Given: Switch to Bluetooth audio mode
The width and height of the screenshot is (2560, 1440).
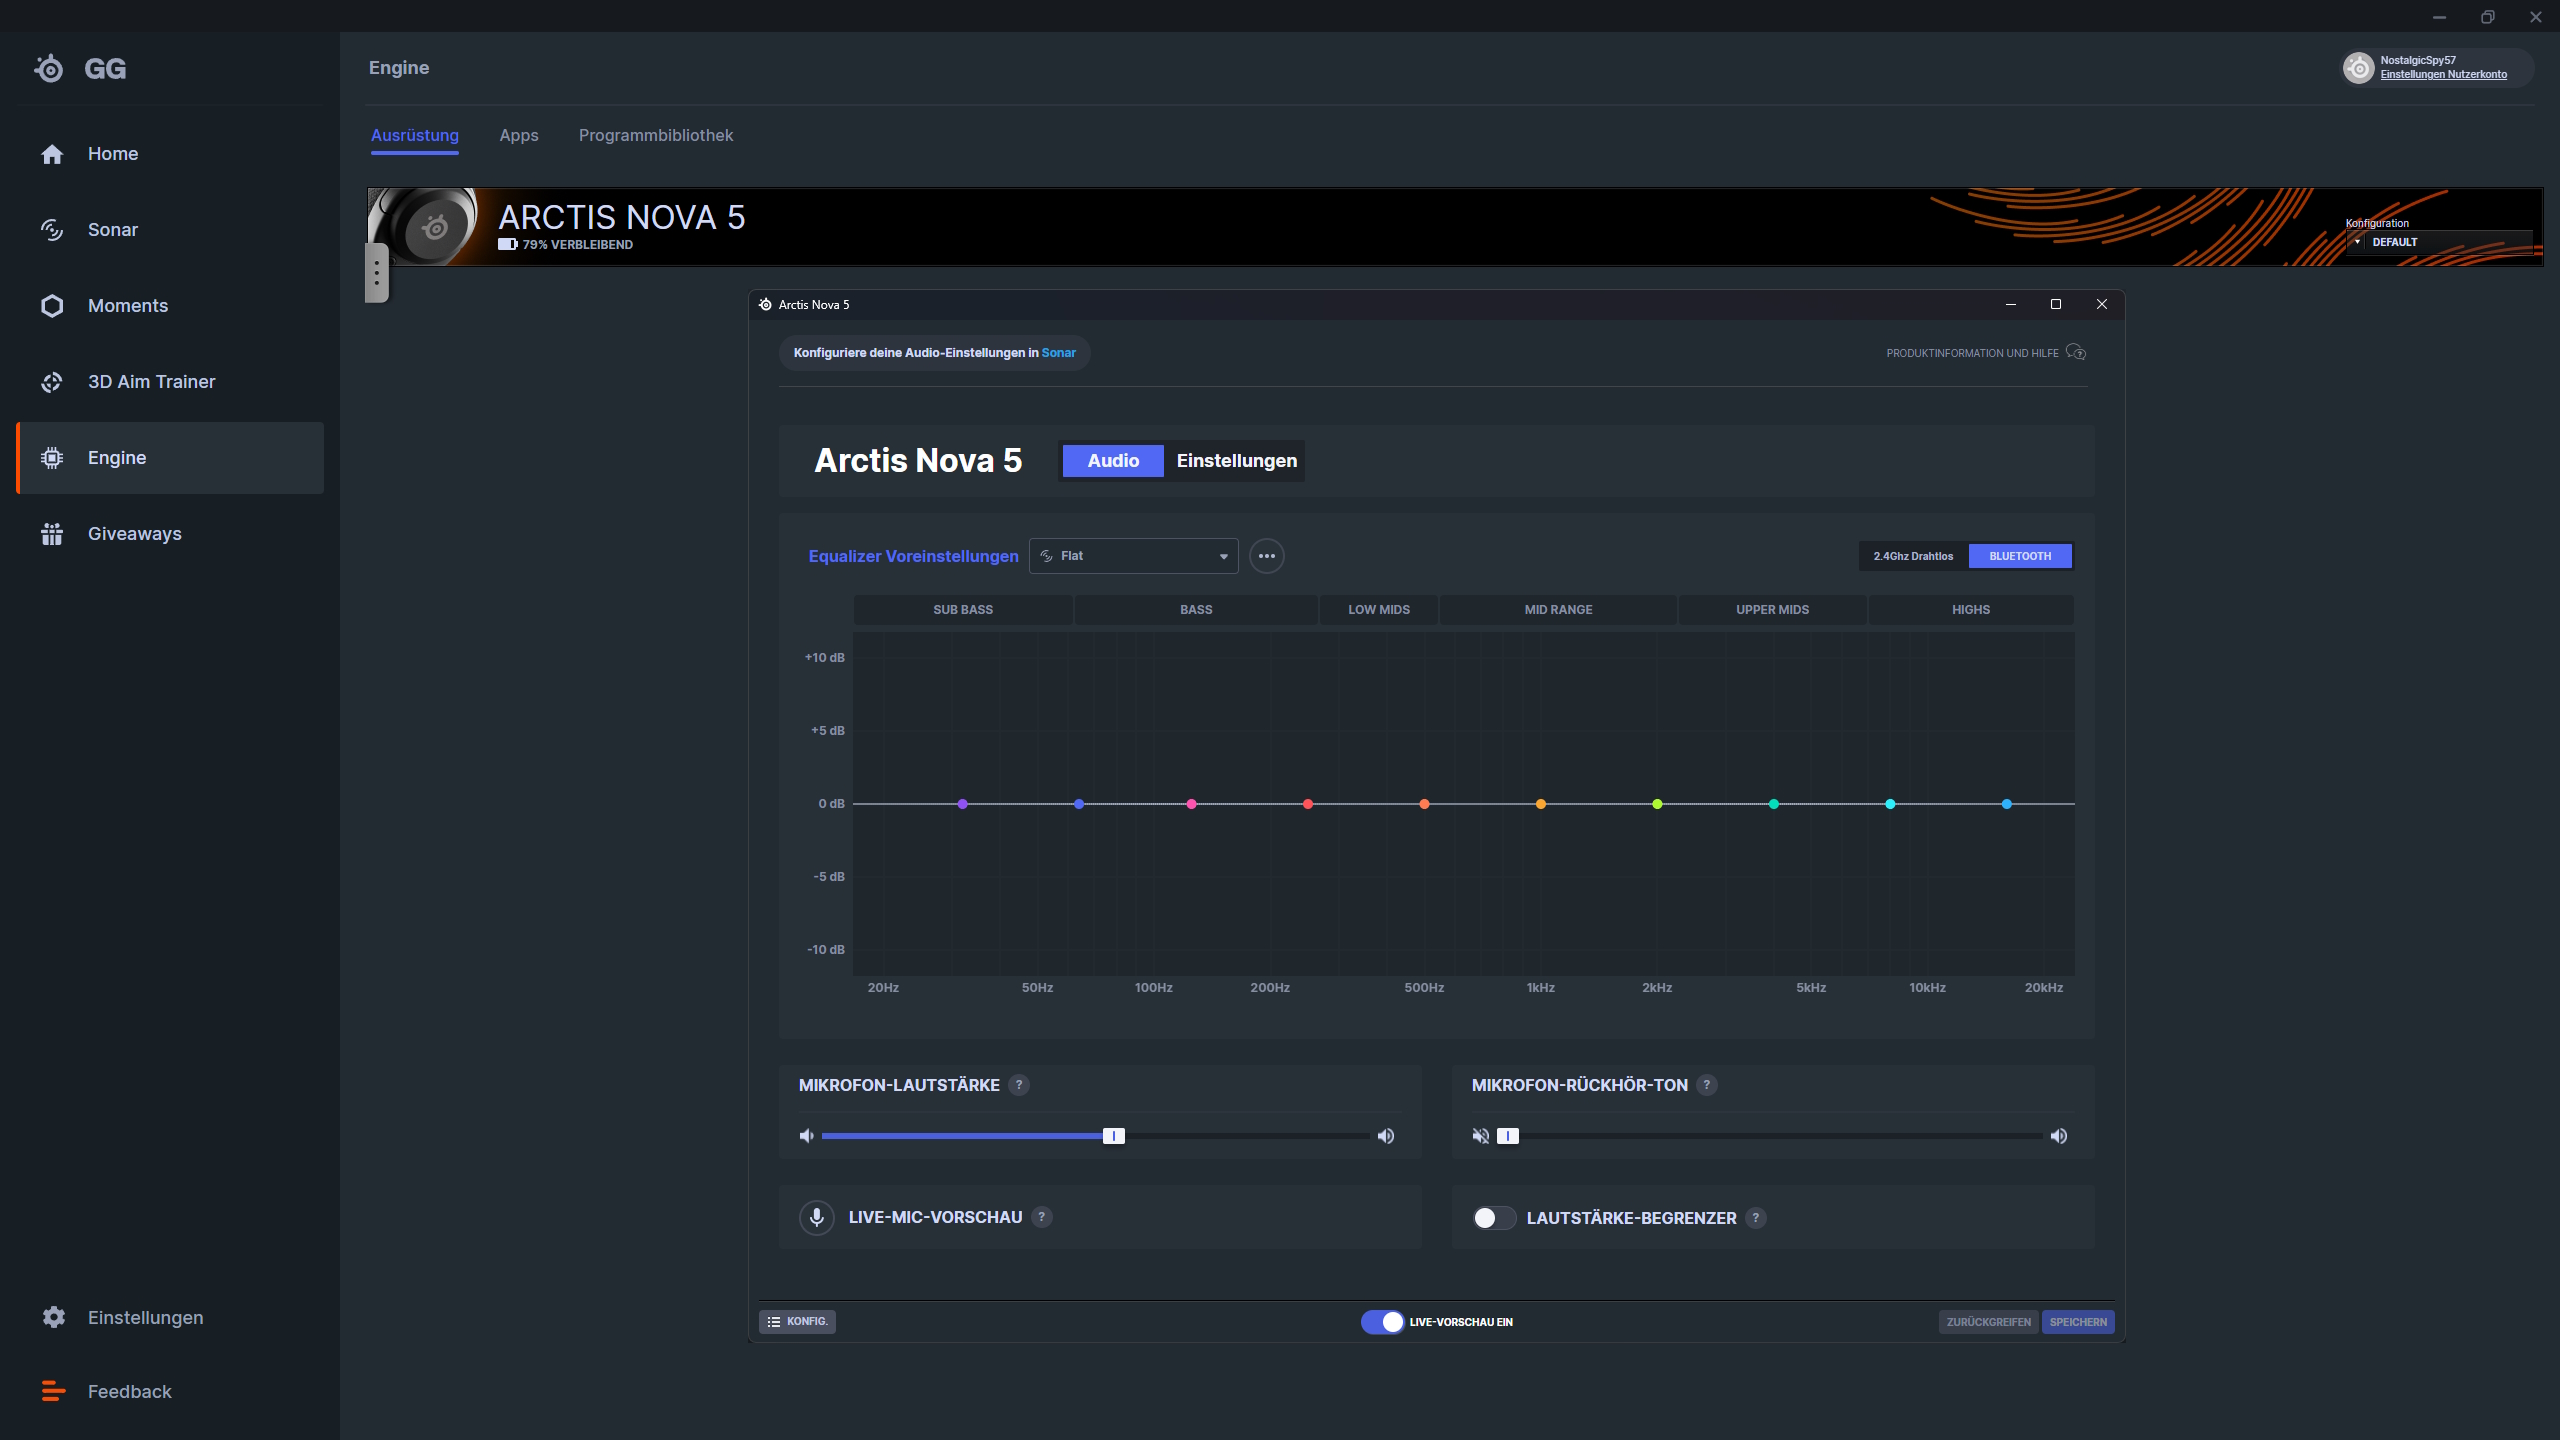Looking at the screenshot, I should (2017, 556).
